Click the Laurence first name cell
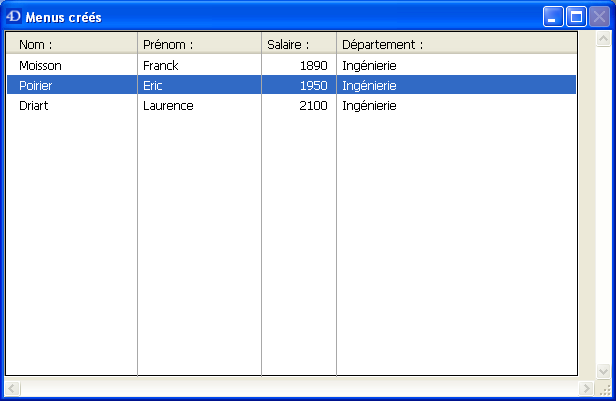The height and width of the screenshot is (401, 616). [x=168, y=106]
